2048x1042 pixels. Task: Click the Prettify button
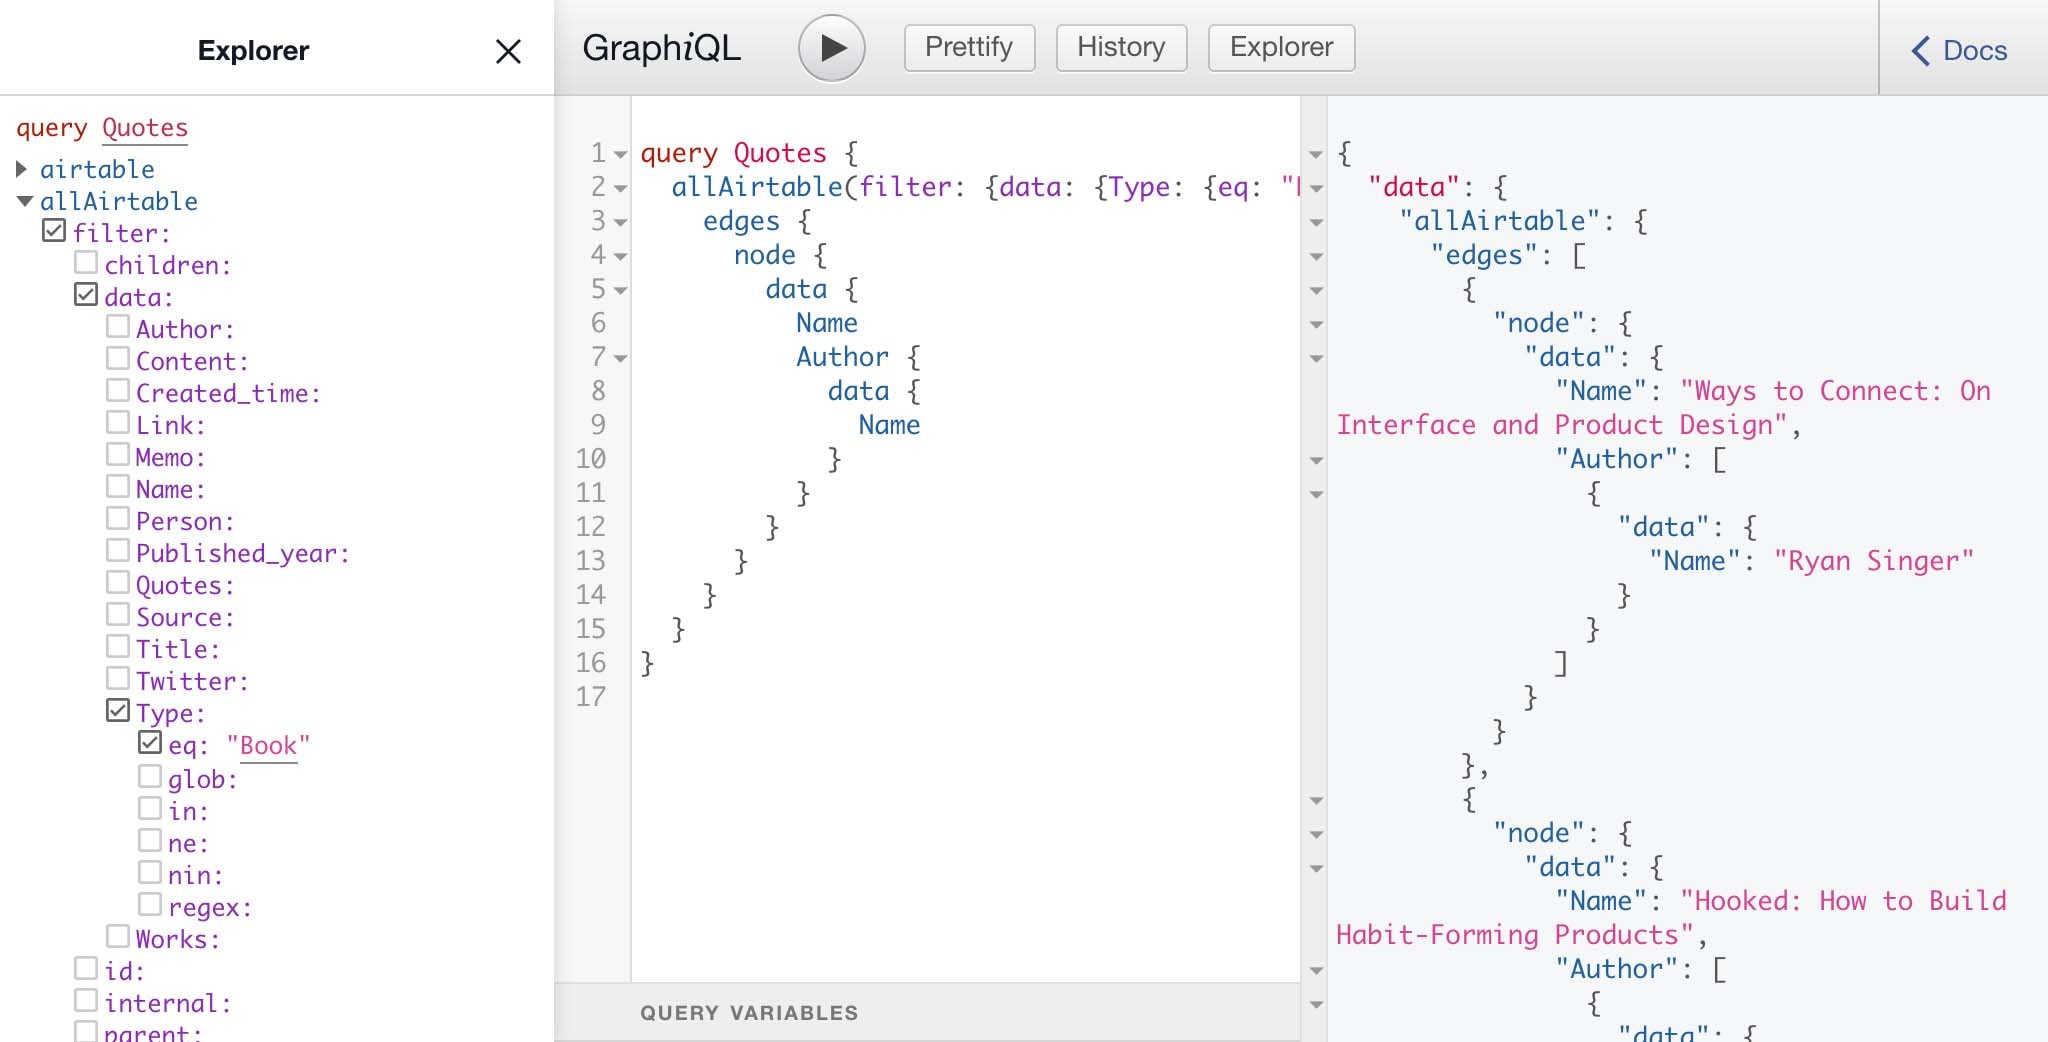click(968, 47)
